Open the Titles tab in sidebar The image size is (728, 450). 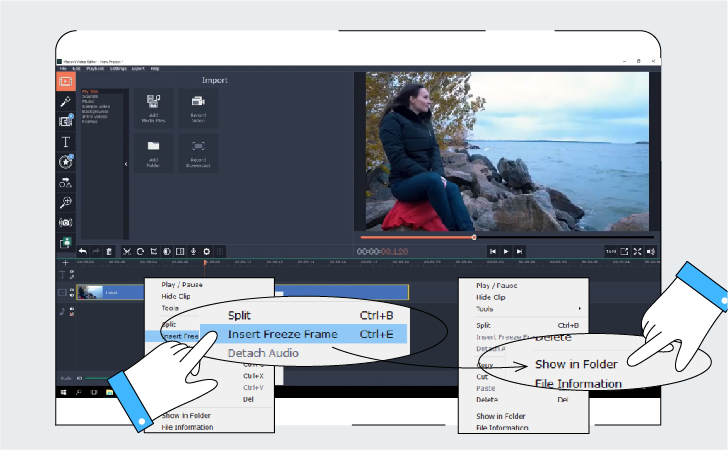65,142
